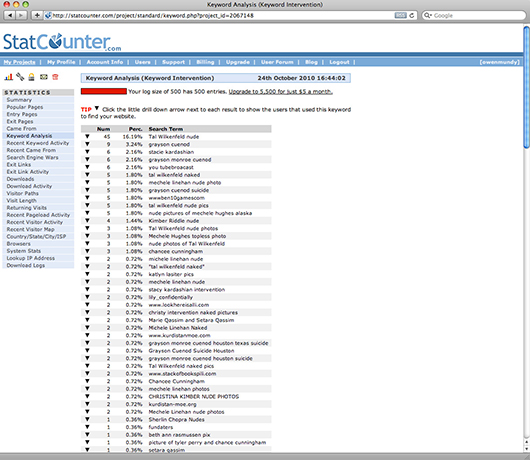Expand drill-down arrow for 'www.lookhereisalli.com'
The height and width of the screenshot is (460, 530).
(x=87, y=305)
